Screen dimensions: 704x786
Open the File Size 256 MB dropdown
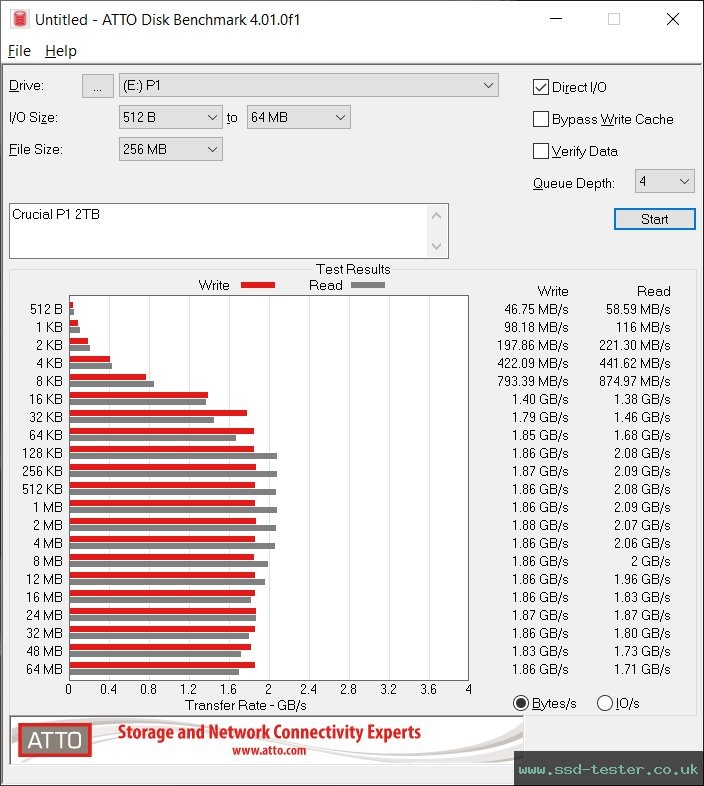[x=170, y=149]
